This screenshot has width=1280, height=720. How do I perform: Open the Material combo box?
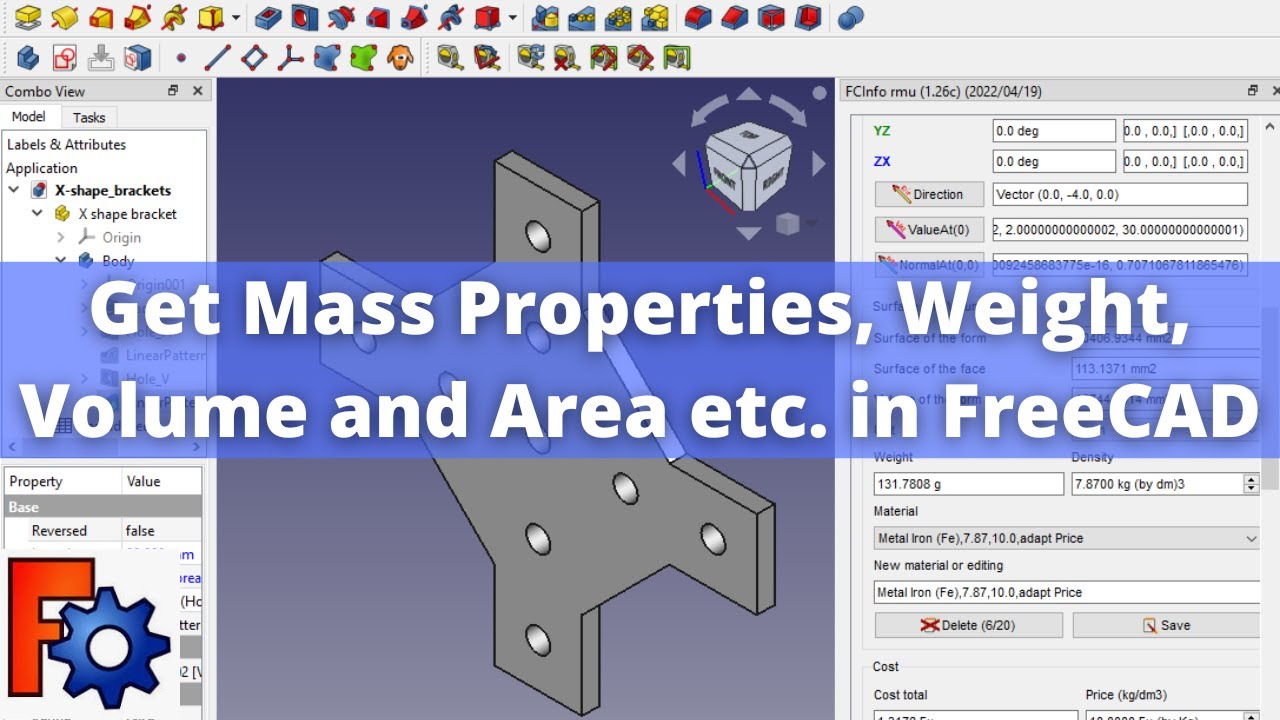click(1067, 538)
